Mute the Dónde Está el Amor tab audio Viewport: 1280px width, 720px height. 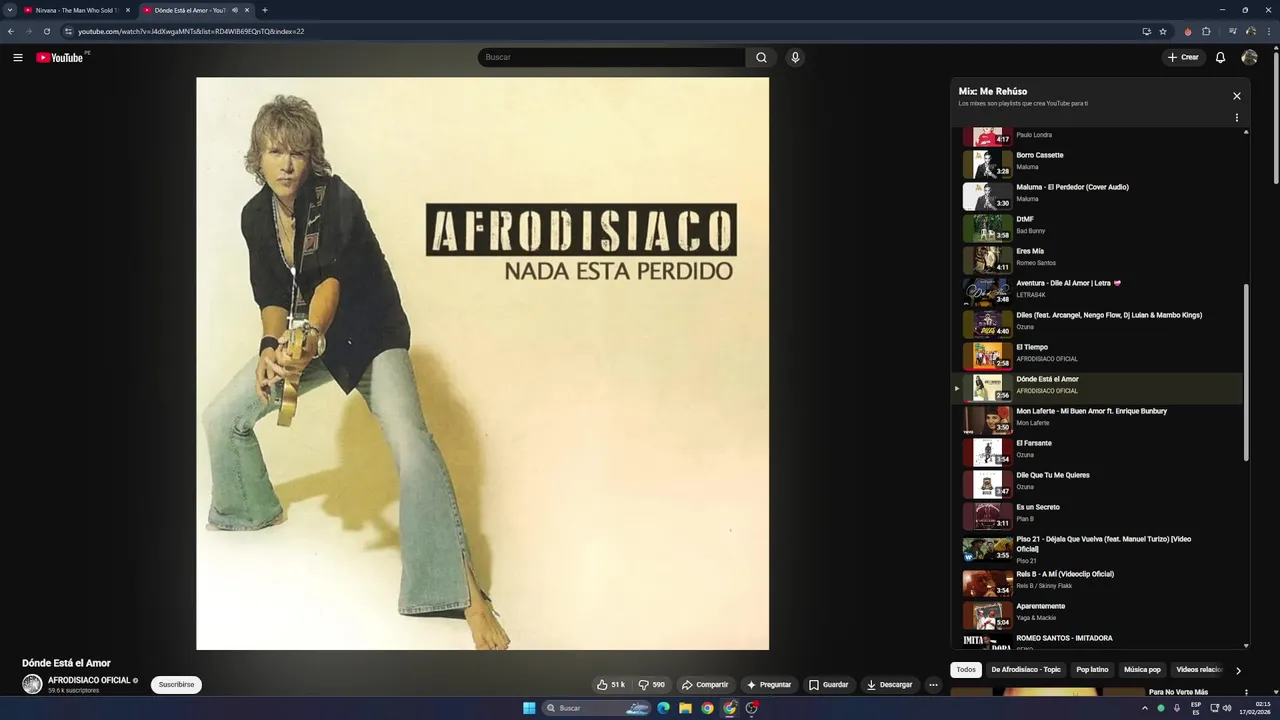(x=235, y=10)
